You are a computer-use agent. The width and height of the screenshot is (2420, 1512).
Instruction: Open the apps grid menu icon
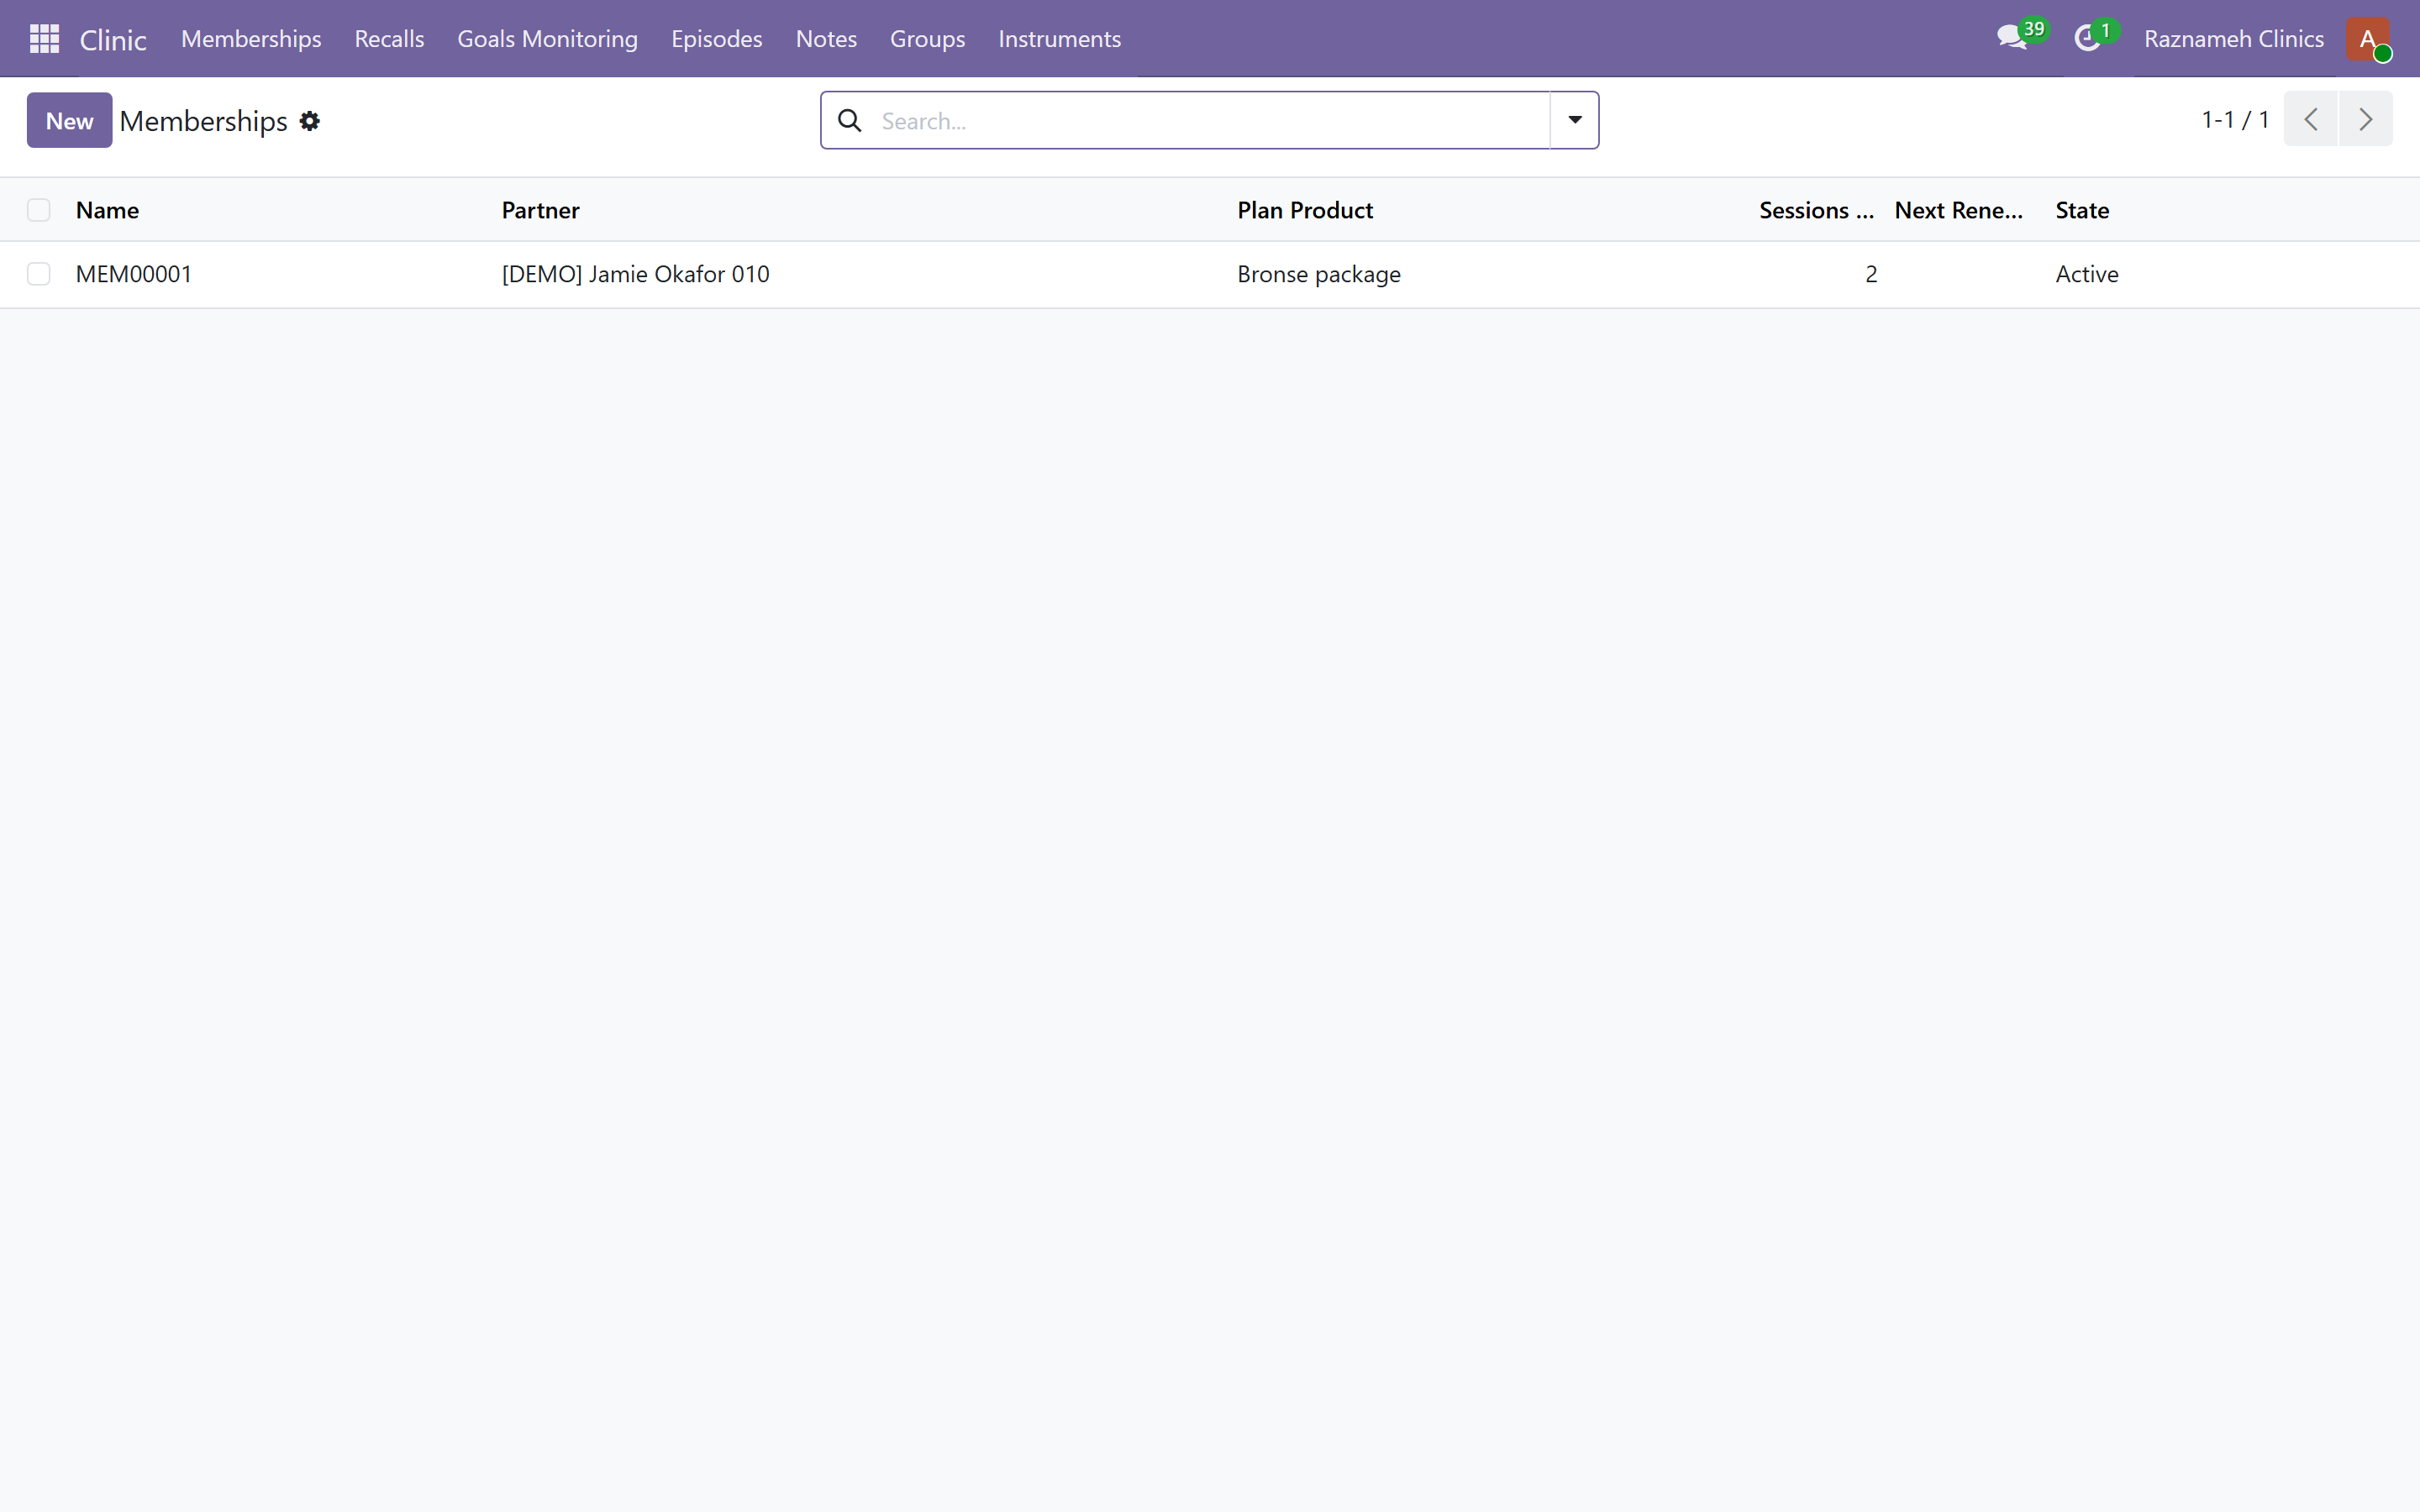click(44, 39)
